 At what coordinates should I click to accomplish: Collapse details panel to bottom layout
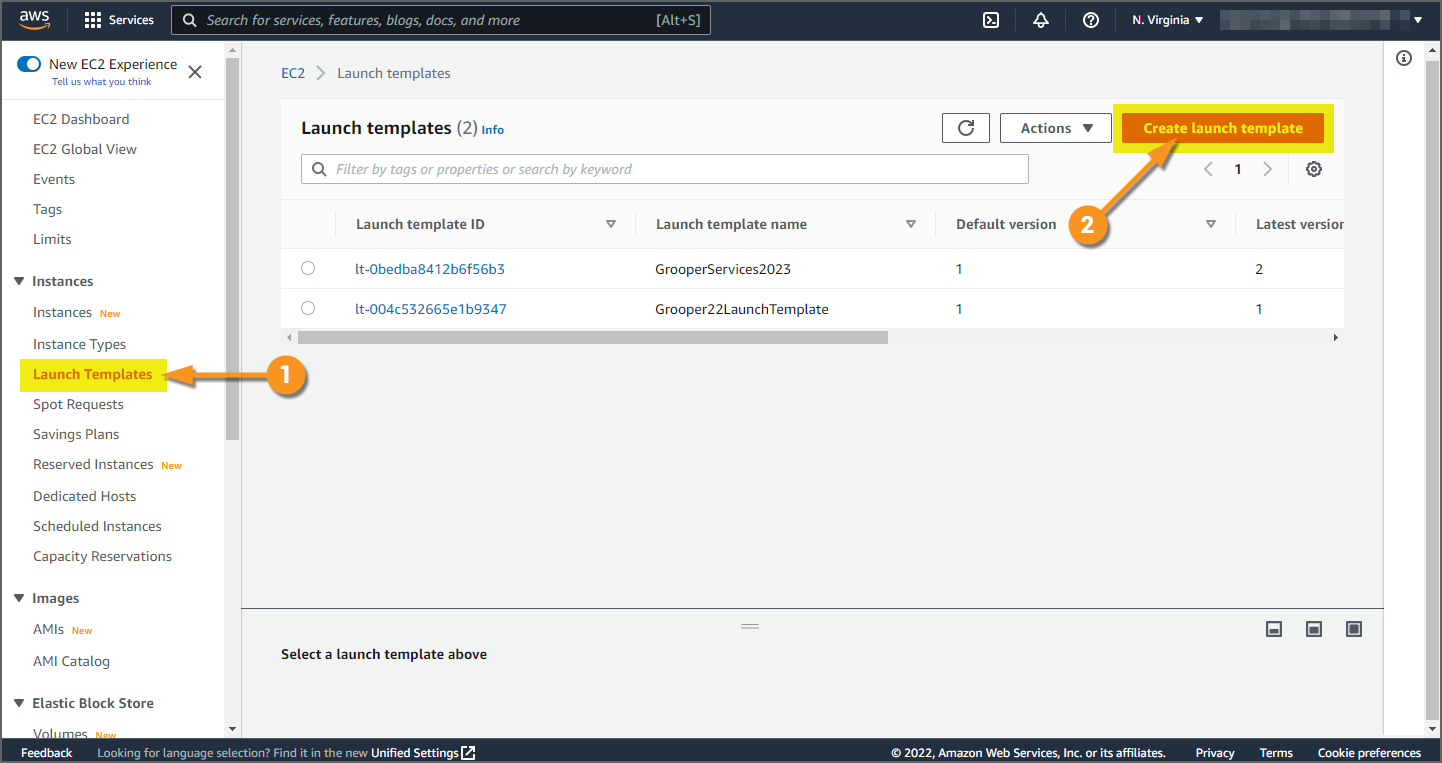[1274, 629]
